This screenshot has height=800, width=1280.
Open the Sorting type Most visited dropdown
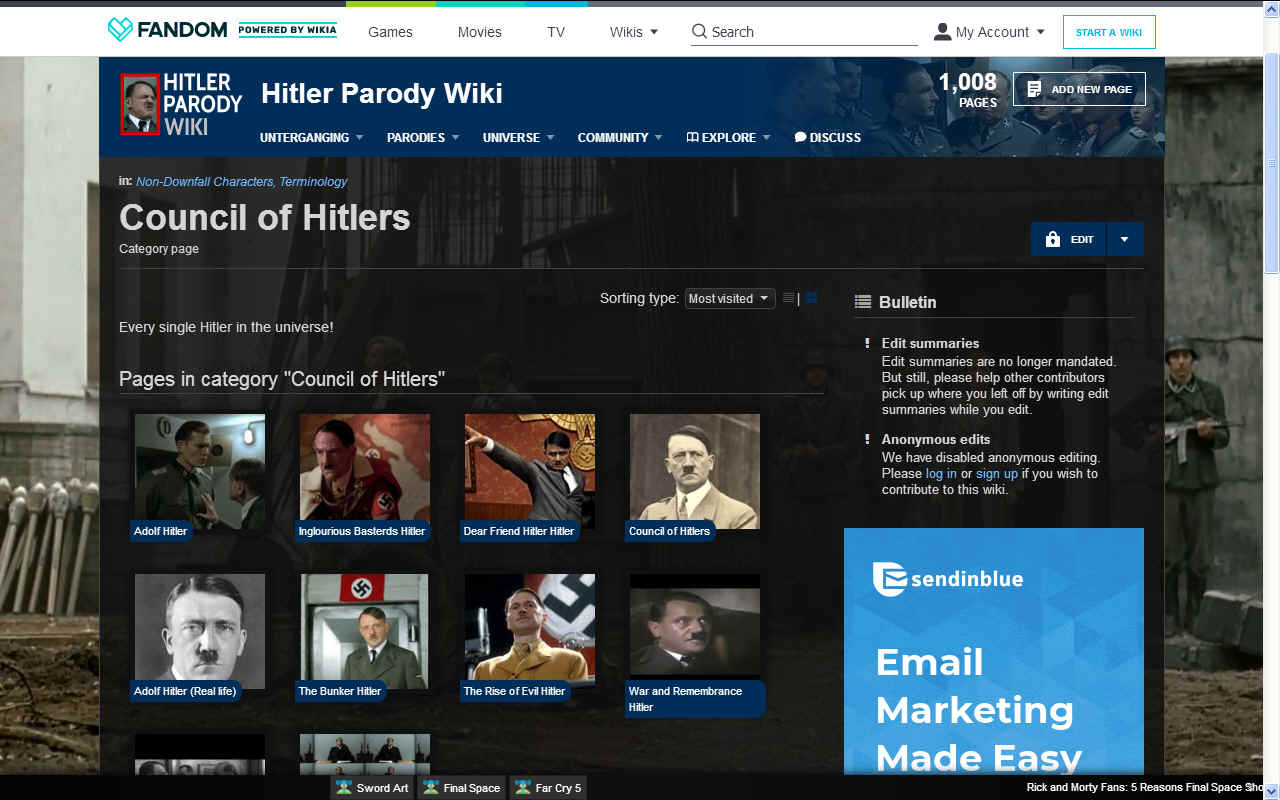point(730,298)
